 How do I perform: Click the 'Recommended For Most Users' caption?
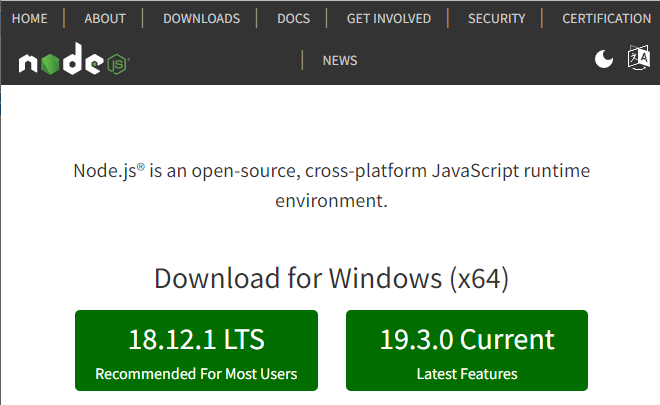[x=196, y=374]
